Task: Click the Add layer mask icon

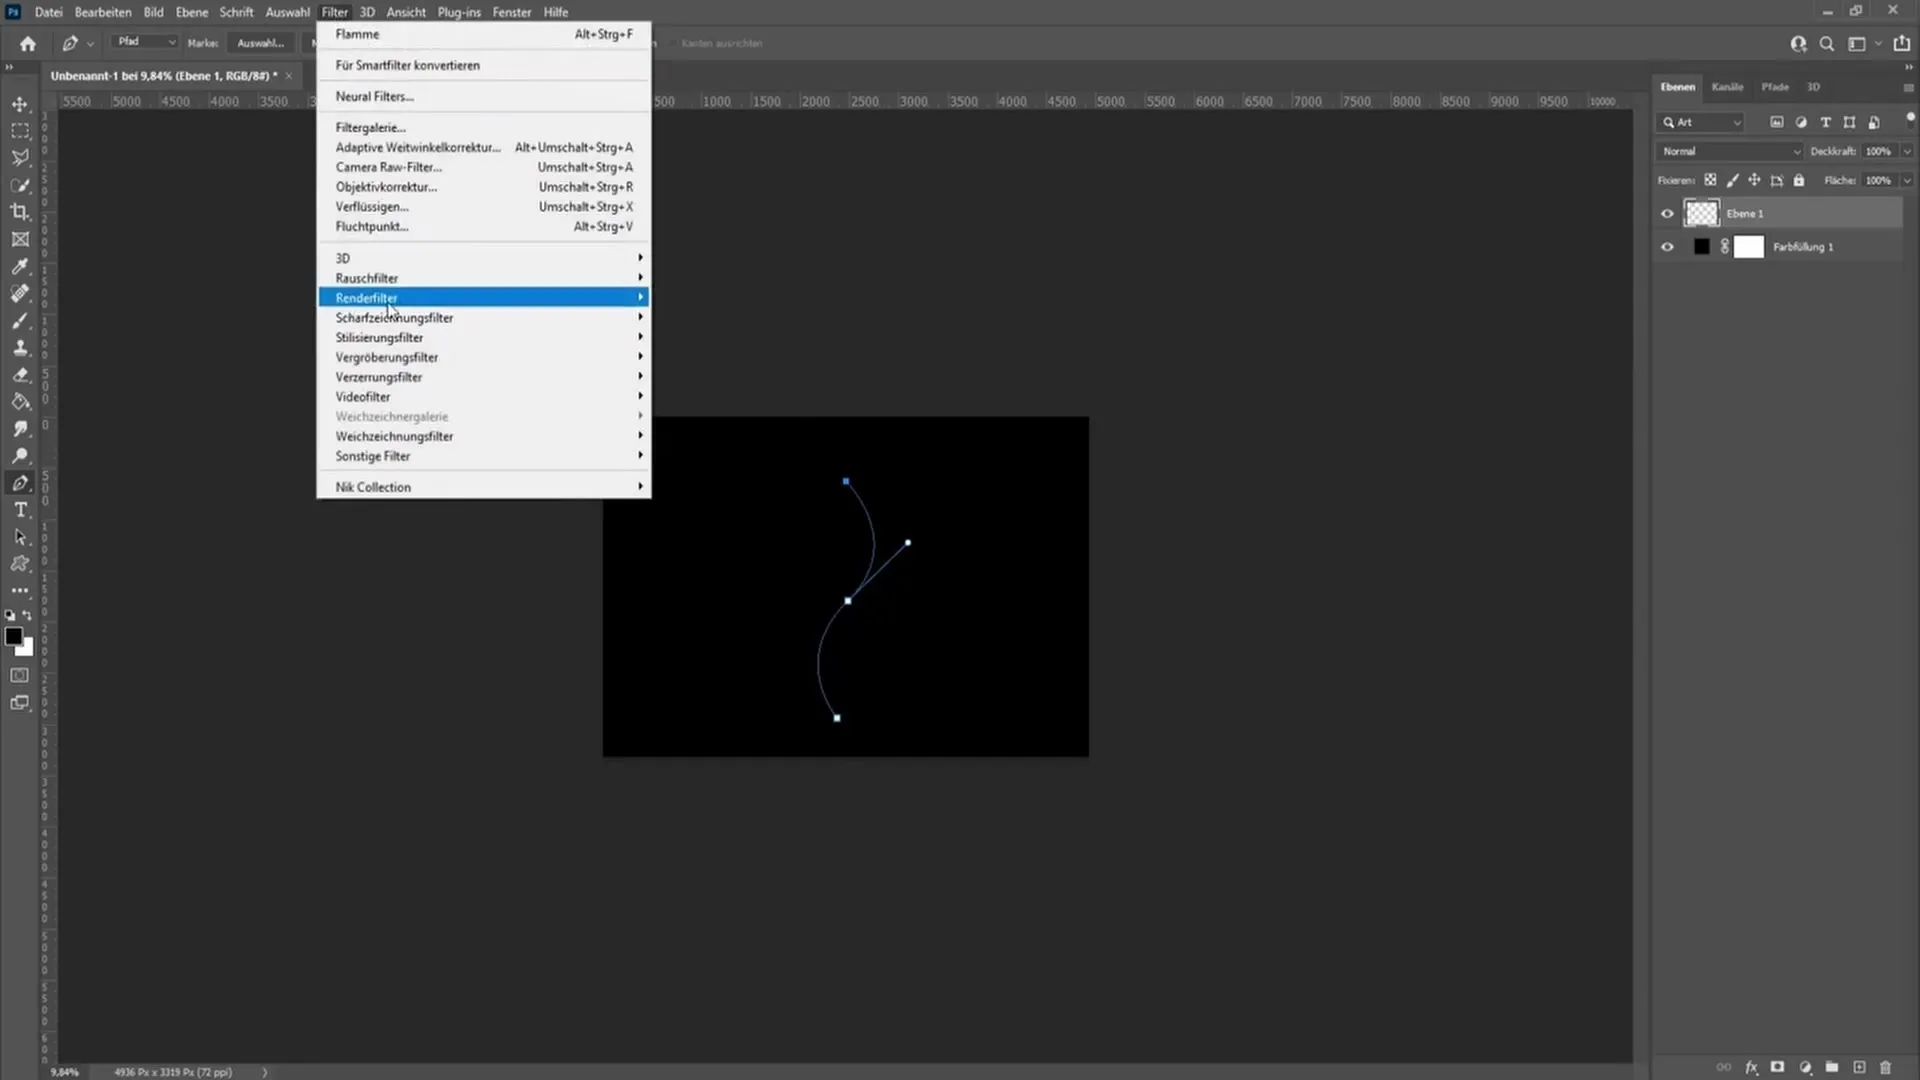Action: click(x=1777, y=1067)
